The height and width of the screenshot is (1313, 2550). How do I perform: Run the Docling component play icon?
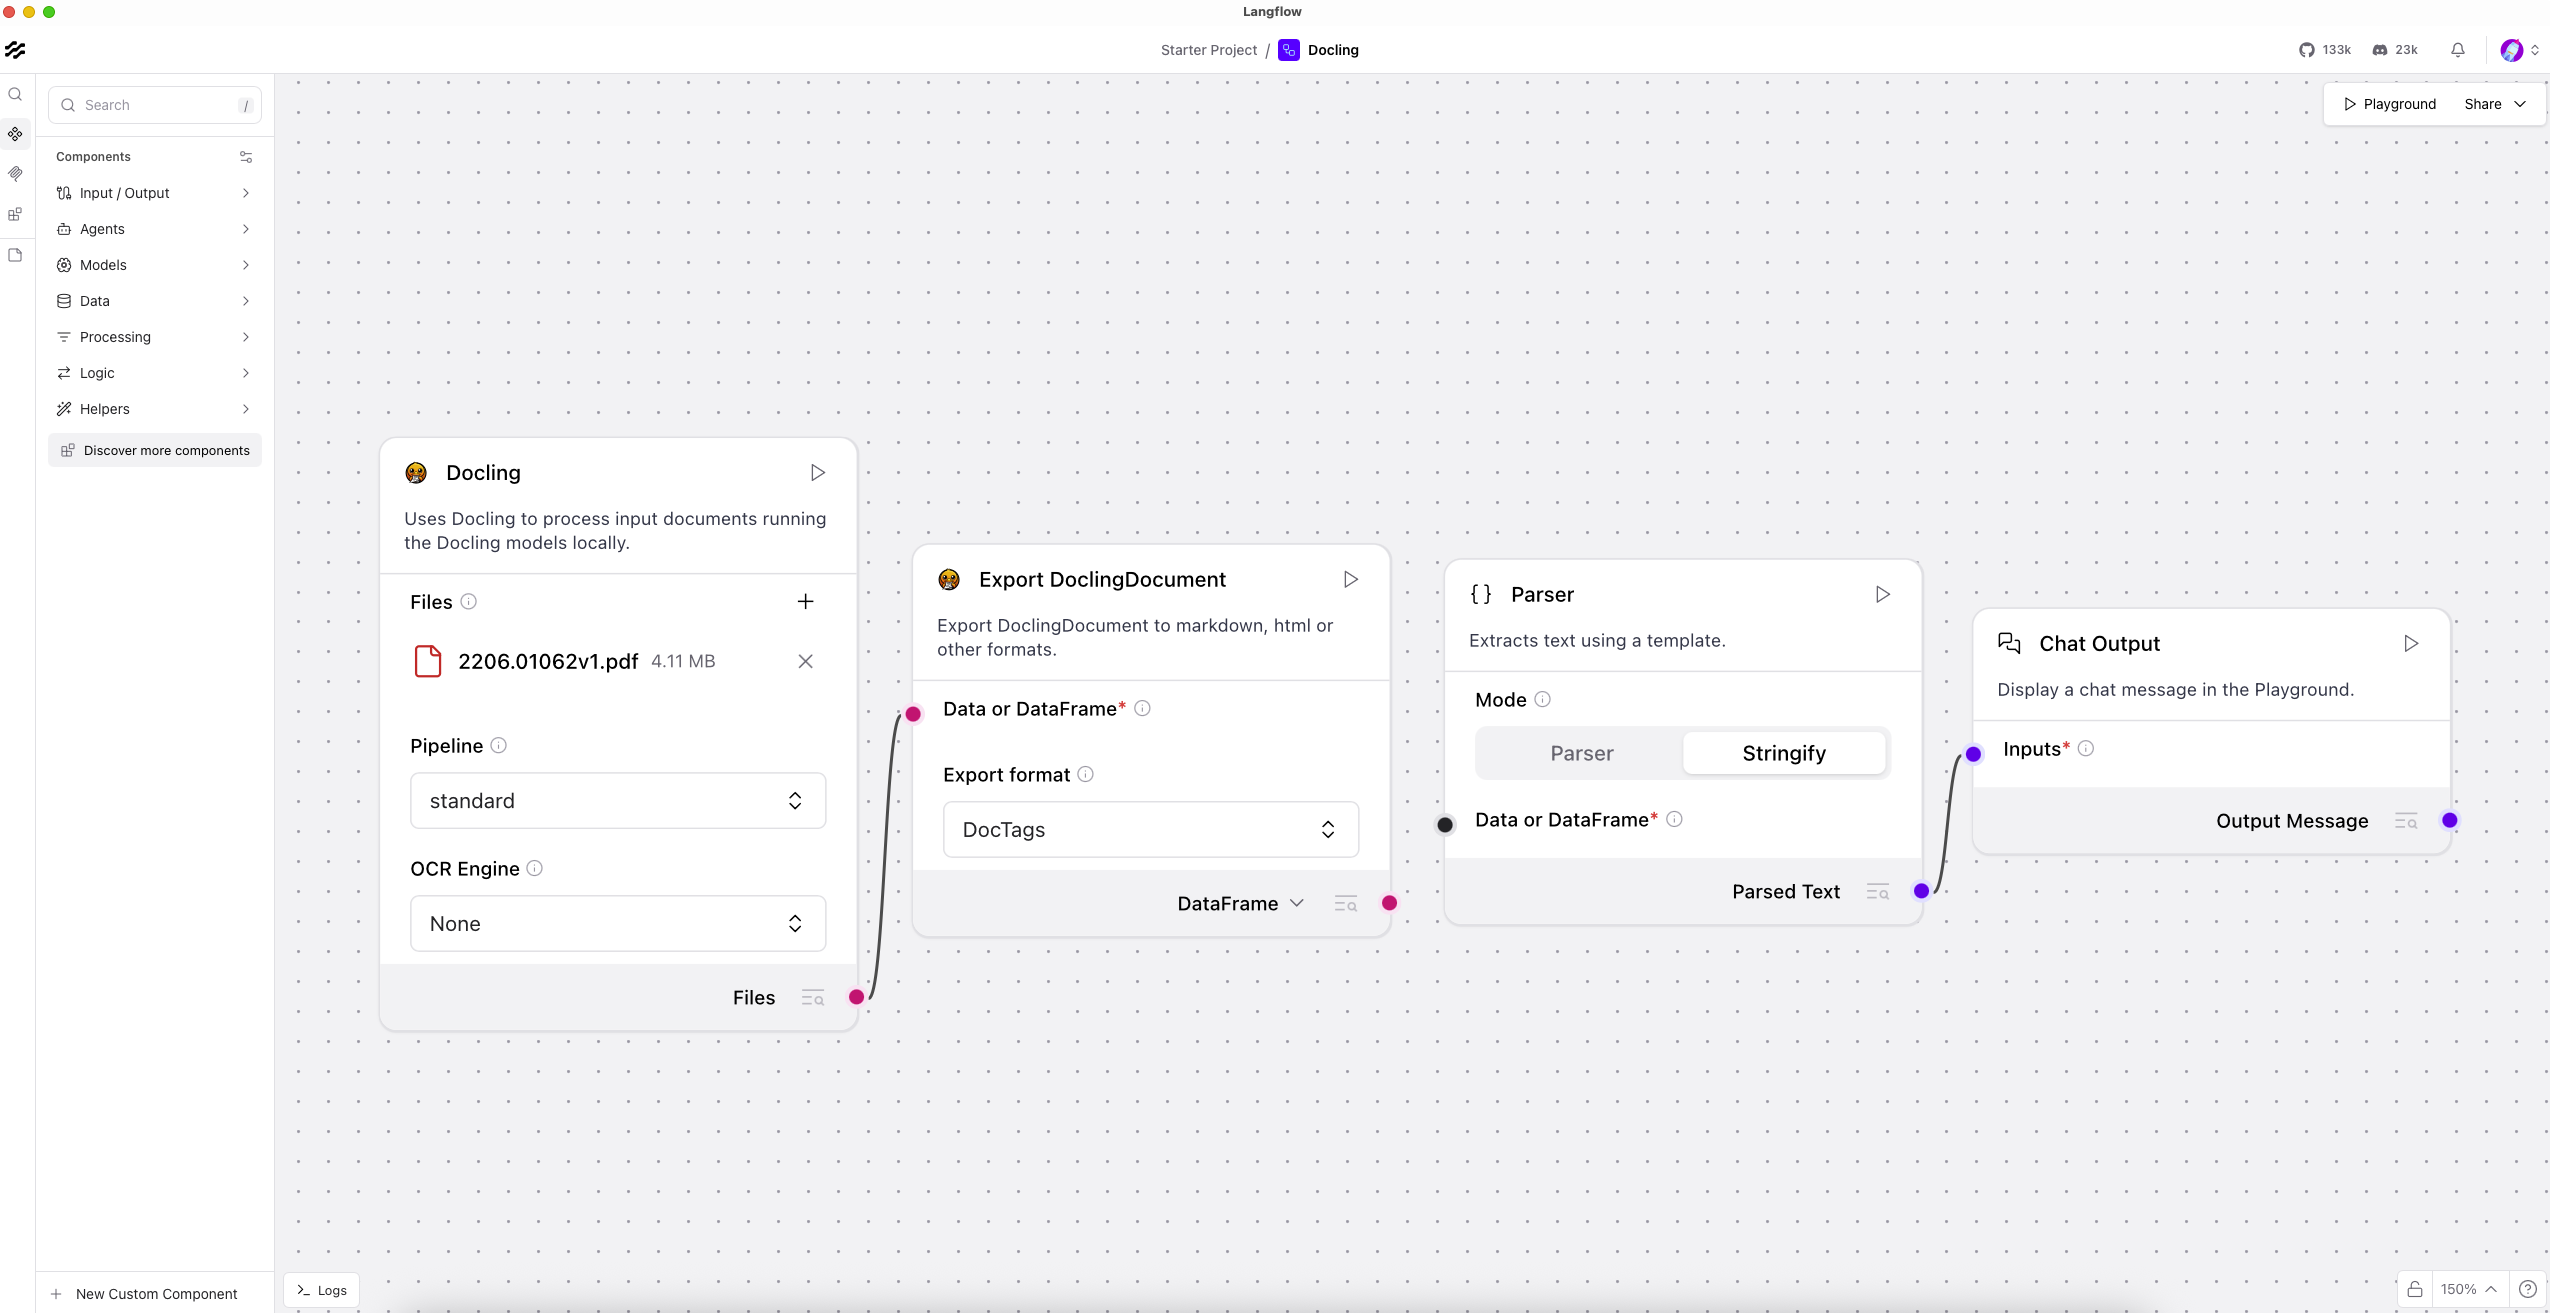point(817,472)
